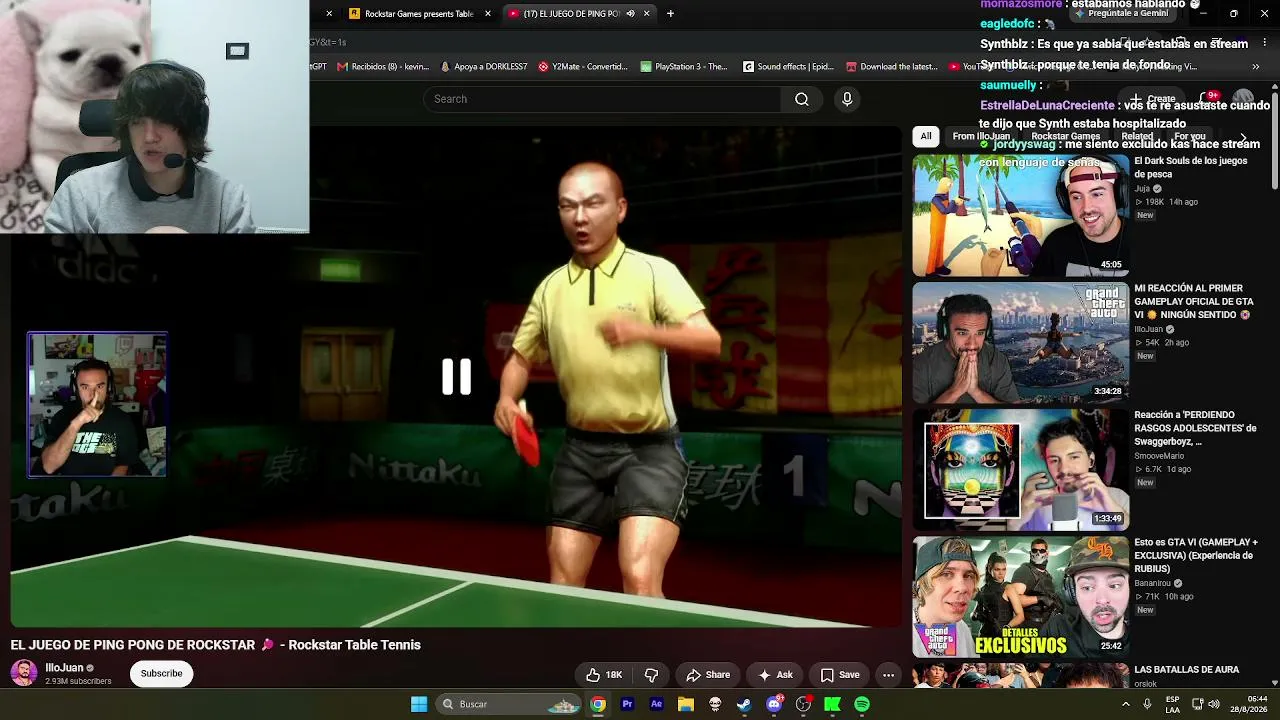
Task: Open the PlayStation 3 bookmark
Action: [x=684, y=67]
